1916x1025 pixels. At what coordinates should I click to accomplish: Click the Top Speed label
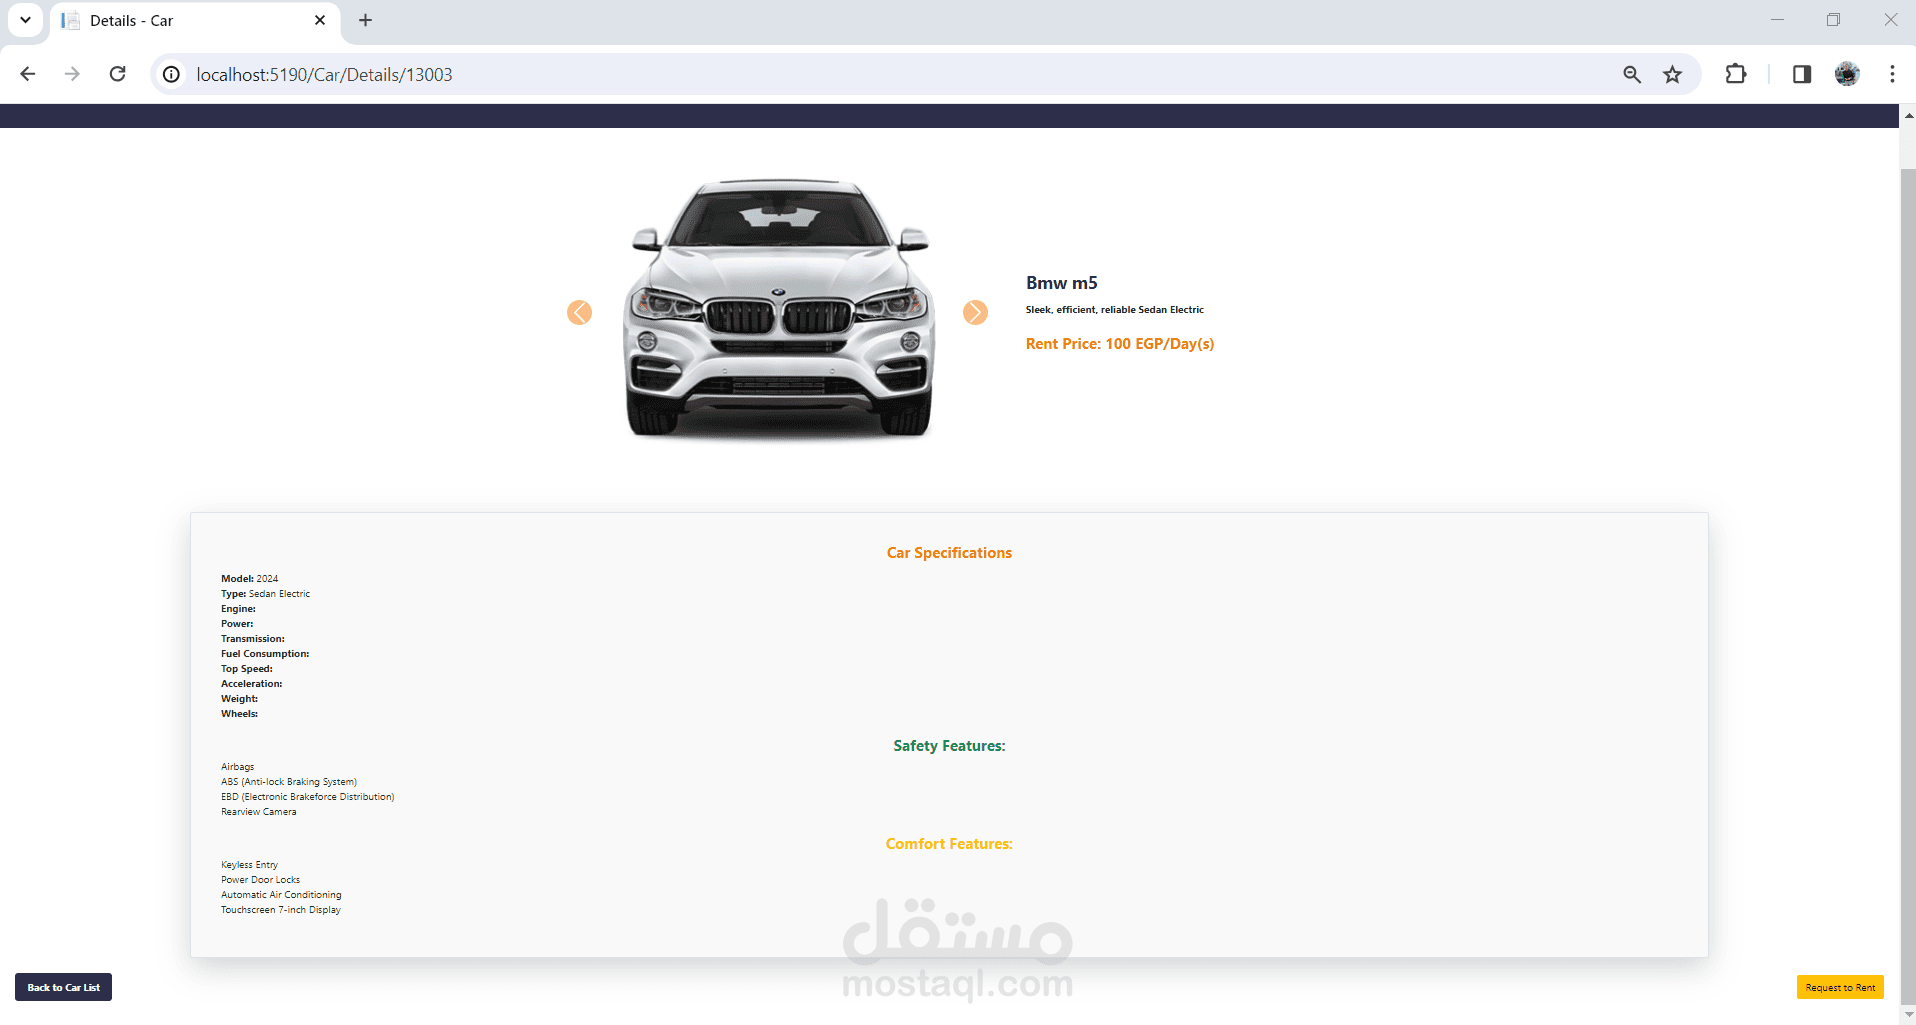pyautogui.click(x=247, y=669)
